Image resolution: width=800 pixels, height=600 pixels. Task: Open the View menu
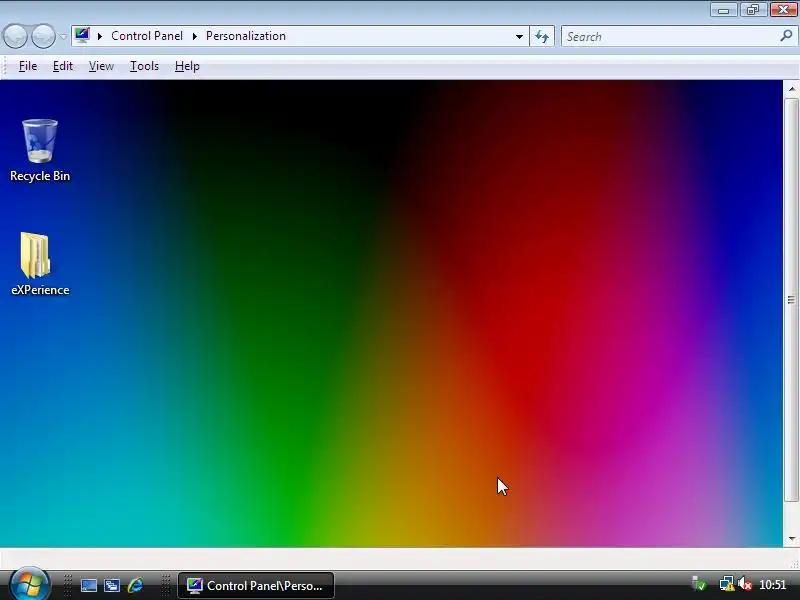point(101,66)
